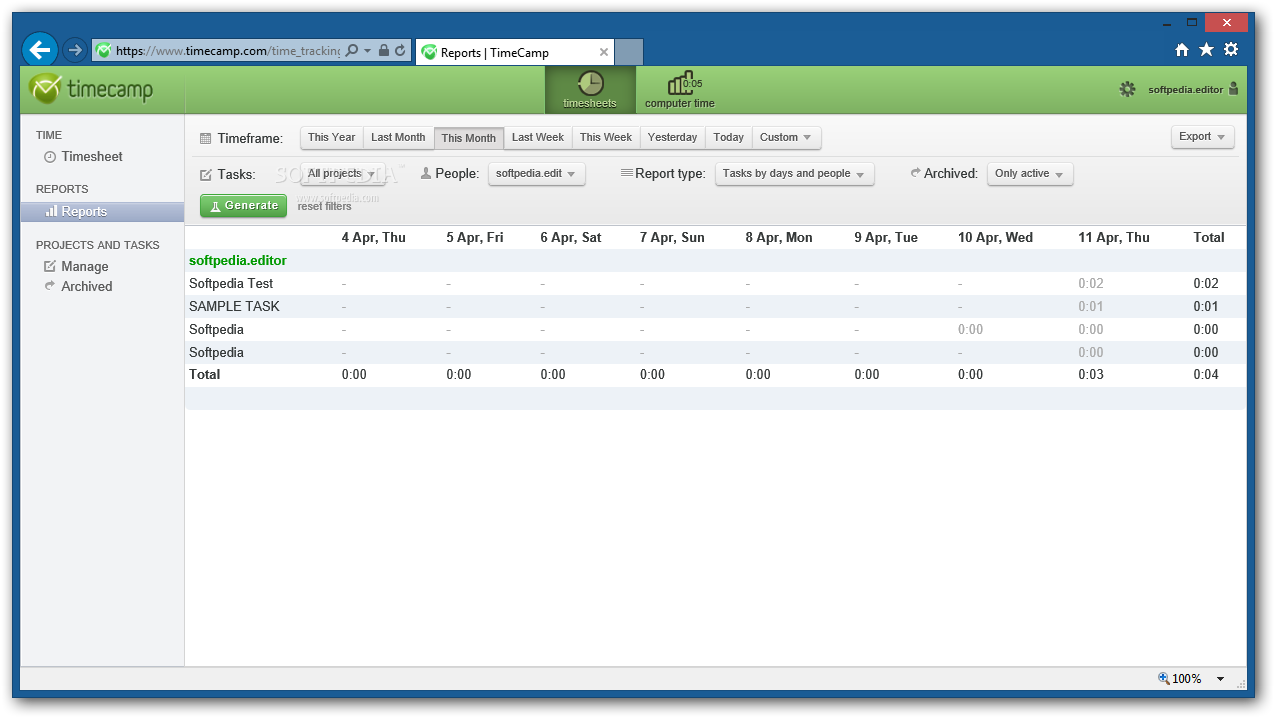The height and width of the screenshot is (718, 1275).
Task: Click the browser forward arrow button
Action: (x=74, y=49)
